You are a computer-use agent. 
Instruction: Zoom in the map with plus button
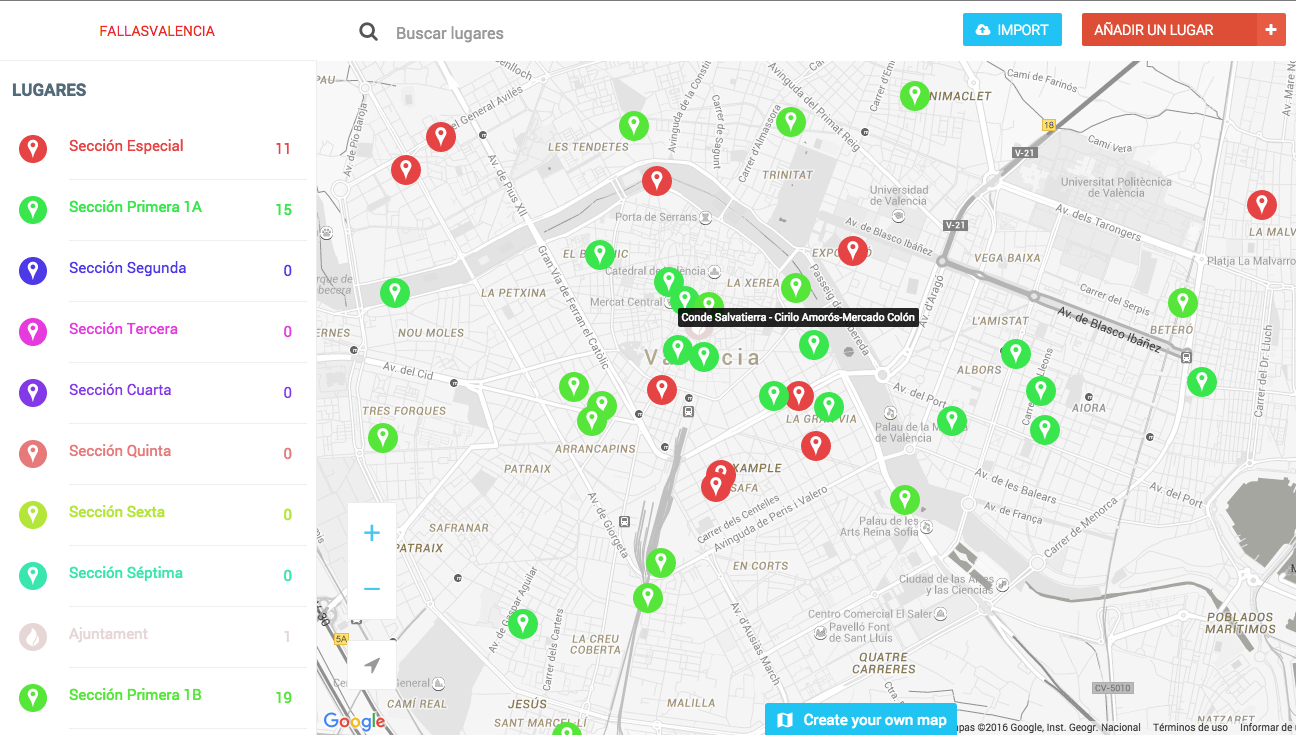372,533
